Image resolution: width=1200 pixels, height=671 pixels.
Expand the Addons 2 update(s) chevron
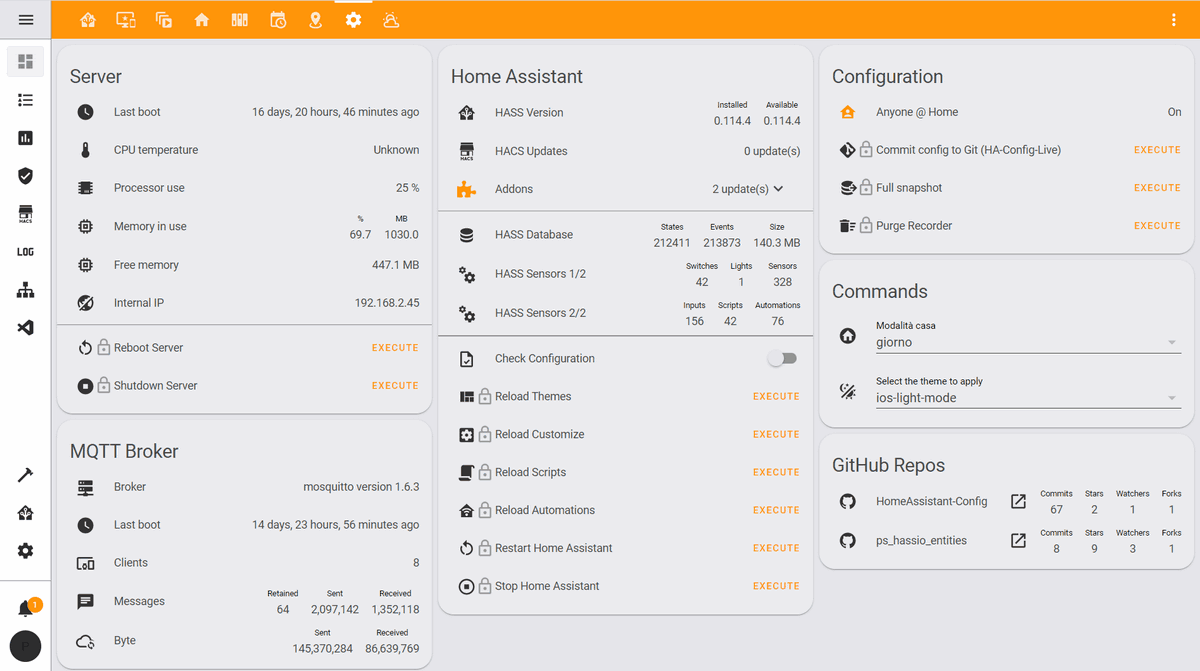(x=779, y=189)
